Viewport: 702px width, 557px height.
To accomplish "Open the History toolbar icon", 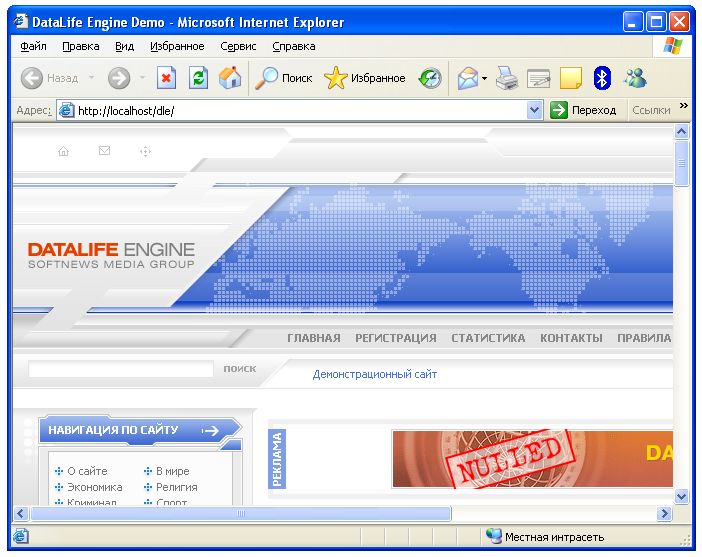I will 430,78.
